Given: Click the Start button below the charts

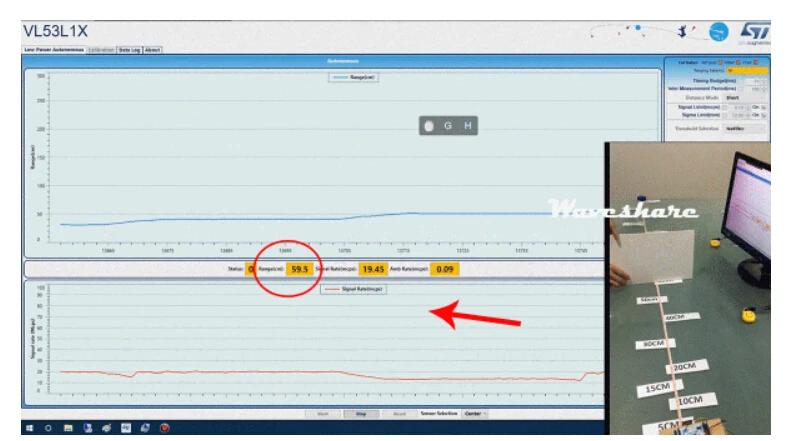Looking at the screenshot, I should 323,414.
